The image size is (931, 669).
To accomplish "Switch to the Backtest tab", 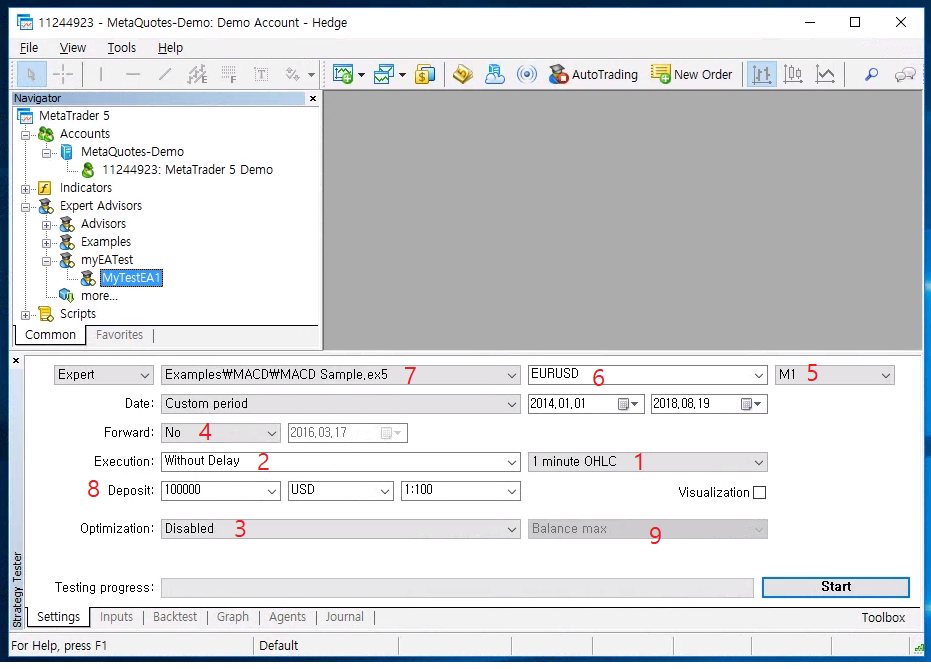I will 175,617.
